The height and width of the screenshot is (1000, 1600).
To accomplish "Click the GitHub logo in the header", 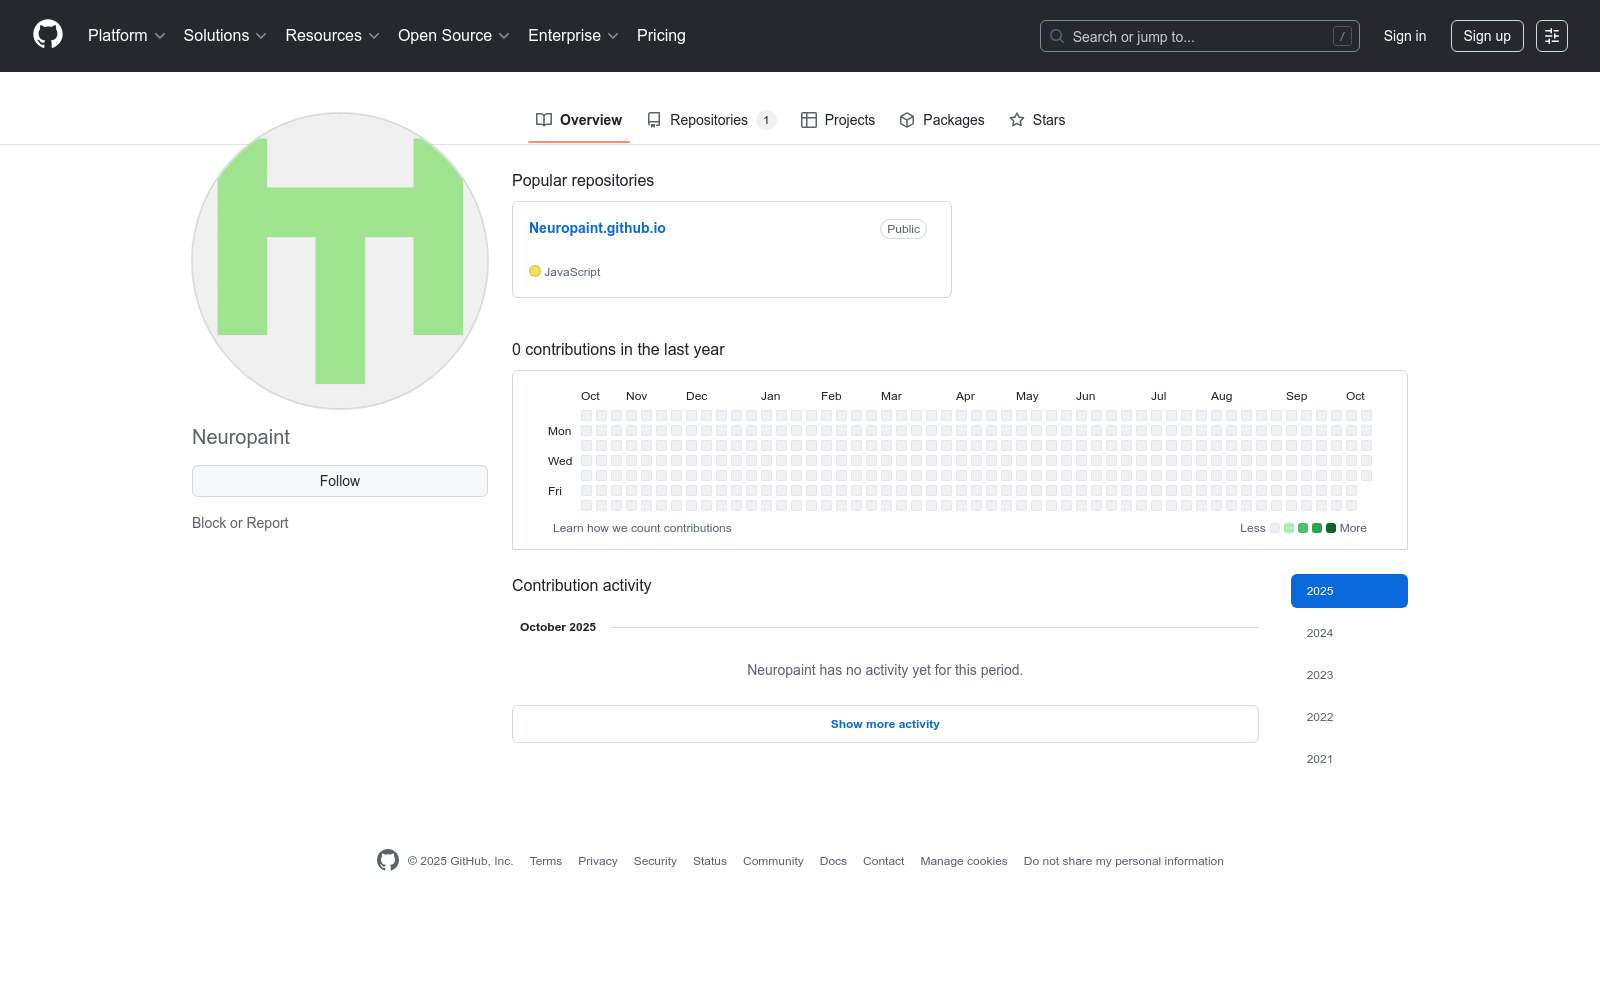I will pos(48,35).
